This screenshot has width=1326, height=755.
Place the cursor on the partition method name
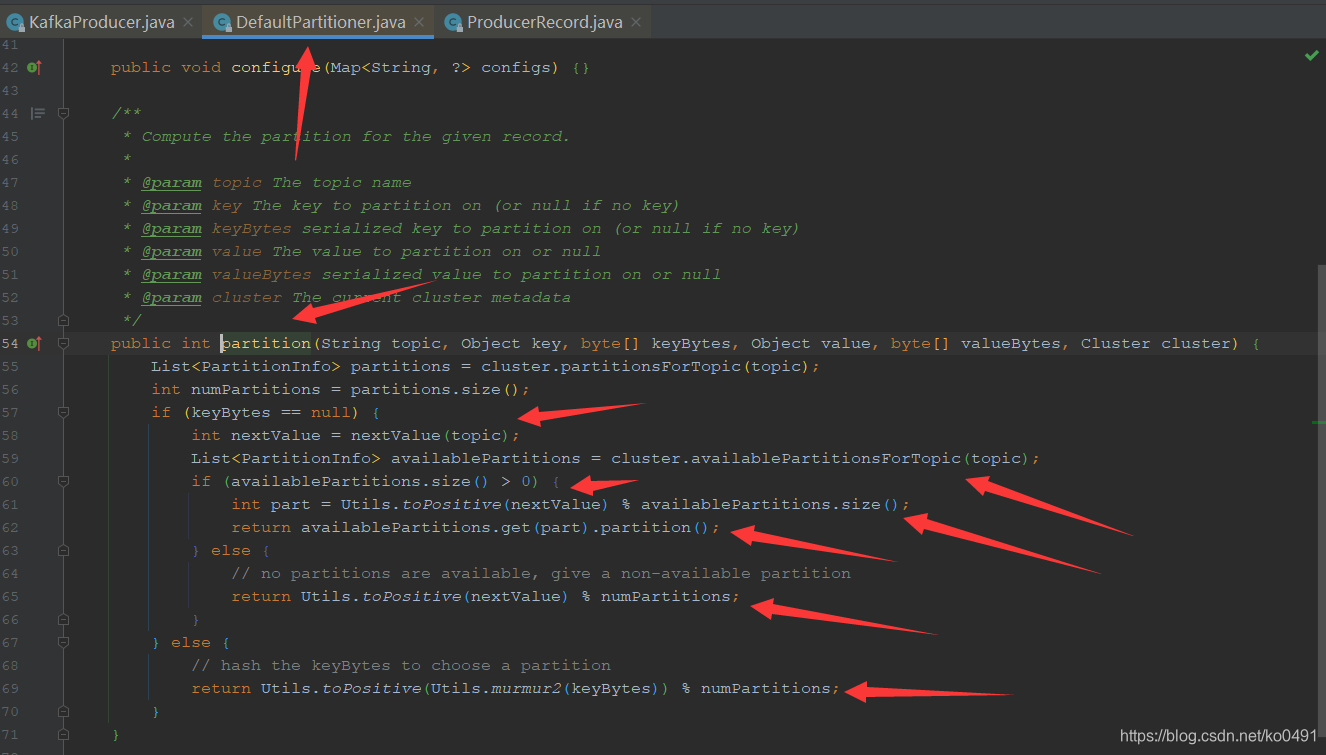[x=266, y=344]
